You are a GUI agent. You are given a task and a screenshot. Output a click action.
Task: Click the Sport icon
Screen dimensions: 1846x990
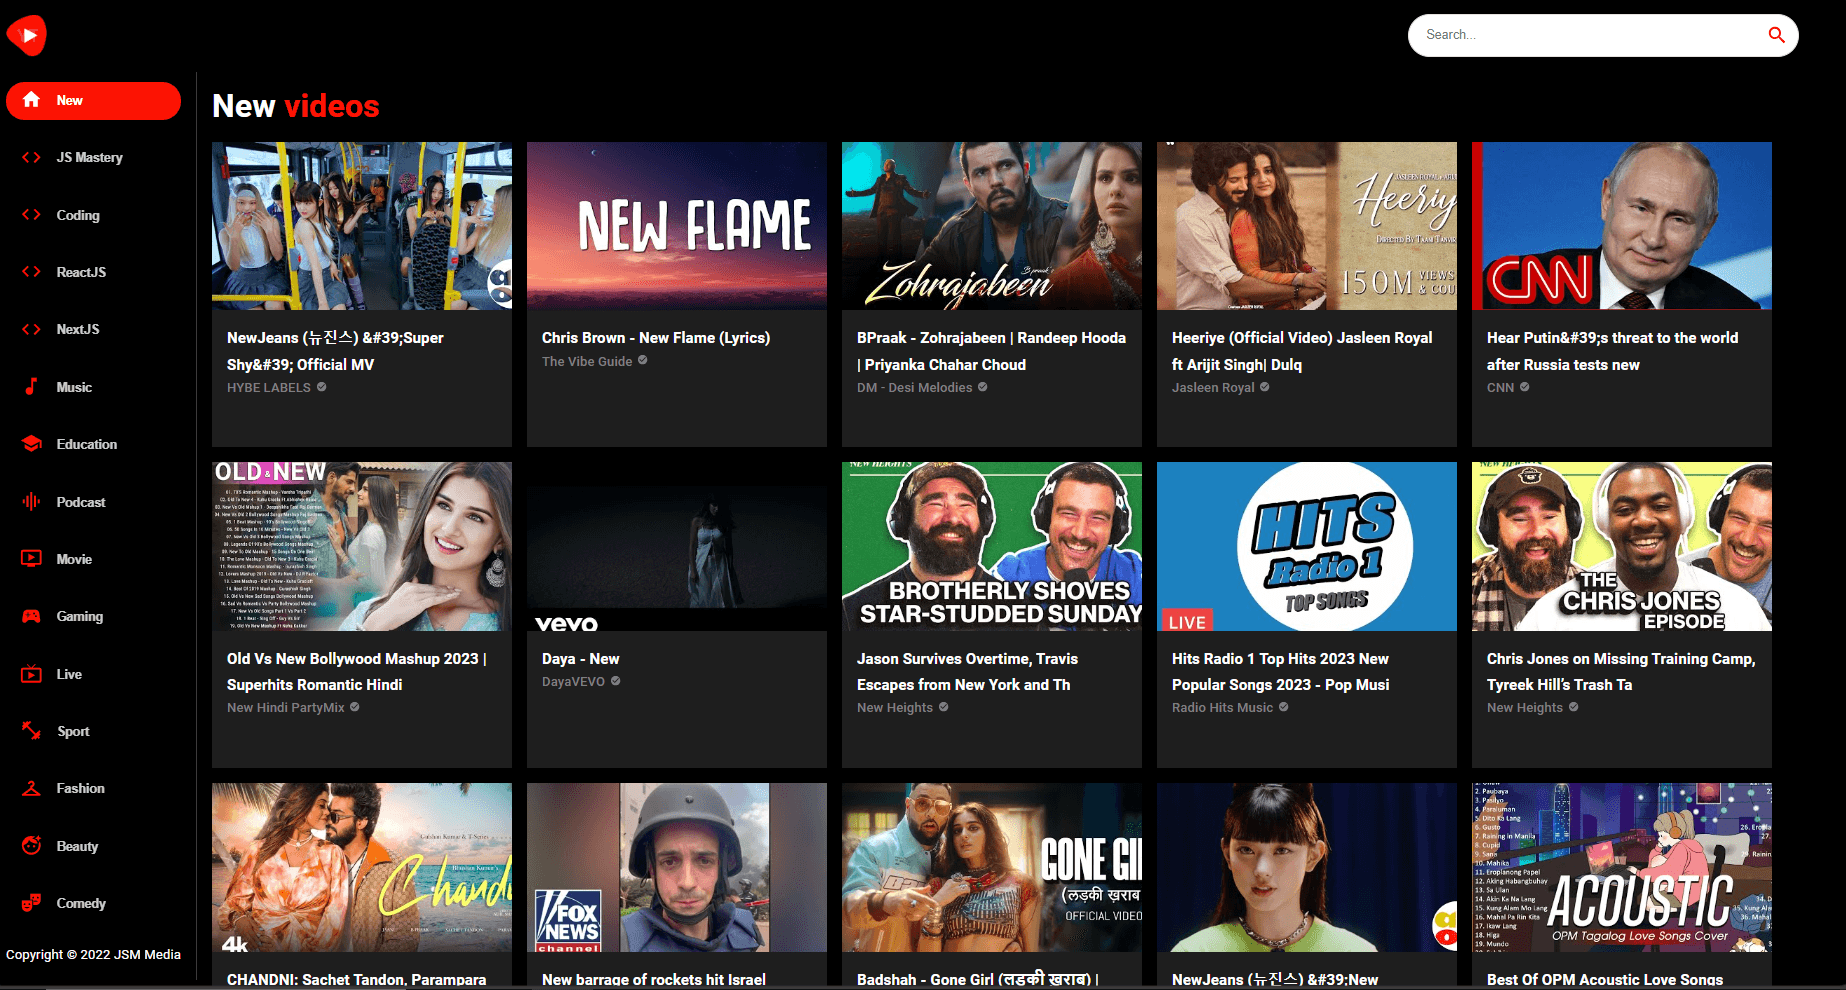coord(32,731)
